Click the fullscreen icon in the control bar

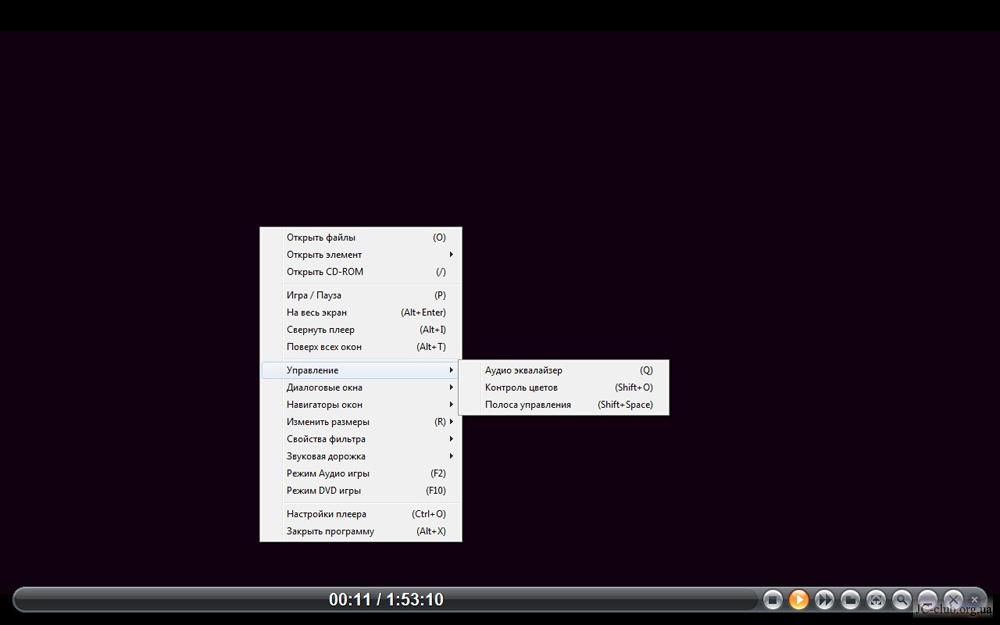876,600
